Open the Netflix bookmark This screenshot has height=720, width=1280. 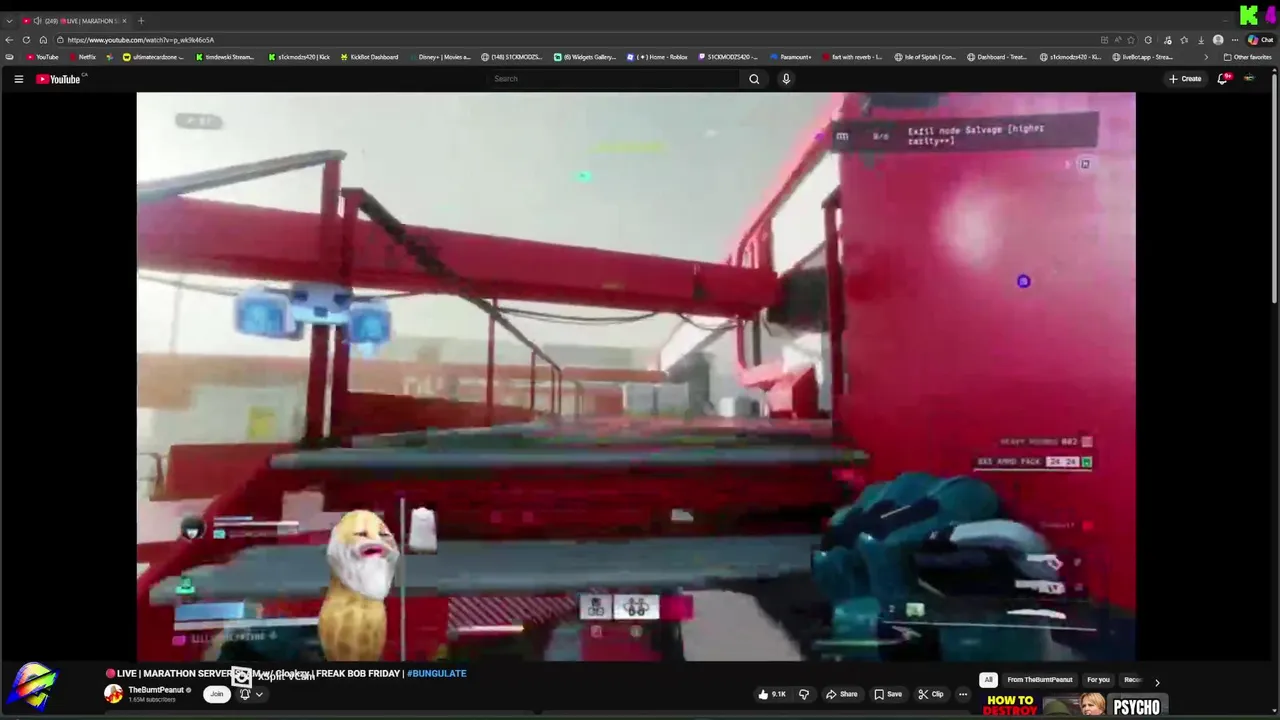point(82,57)
